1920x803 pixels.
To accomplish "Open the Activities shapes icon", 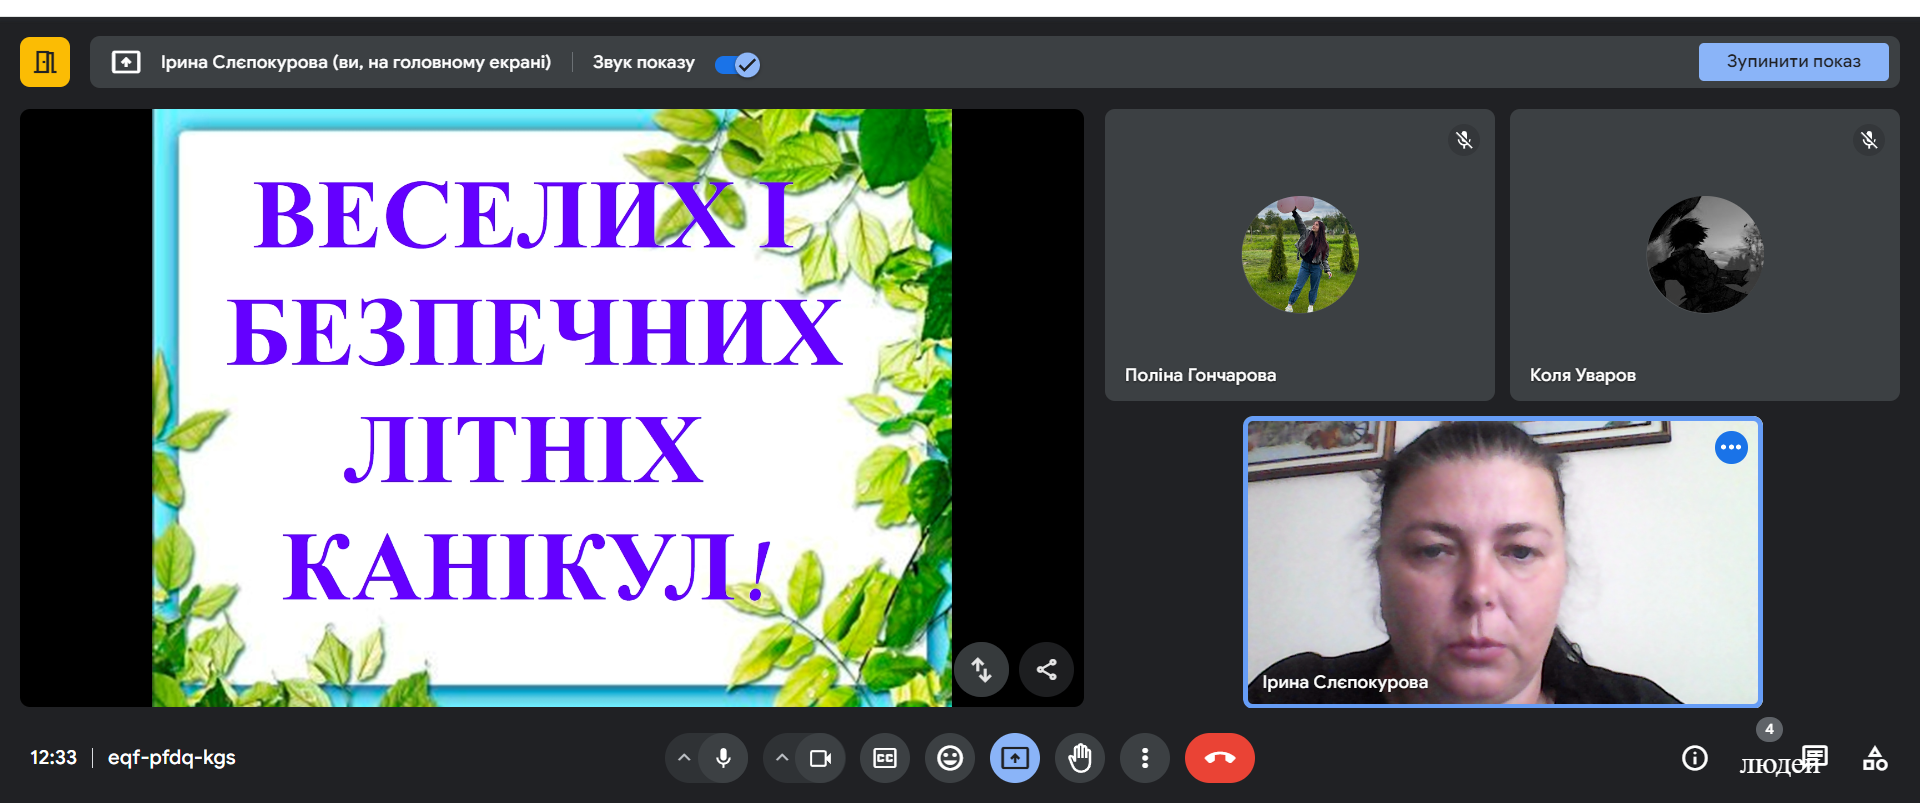I will (x=1875, y=758).
